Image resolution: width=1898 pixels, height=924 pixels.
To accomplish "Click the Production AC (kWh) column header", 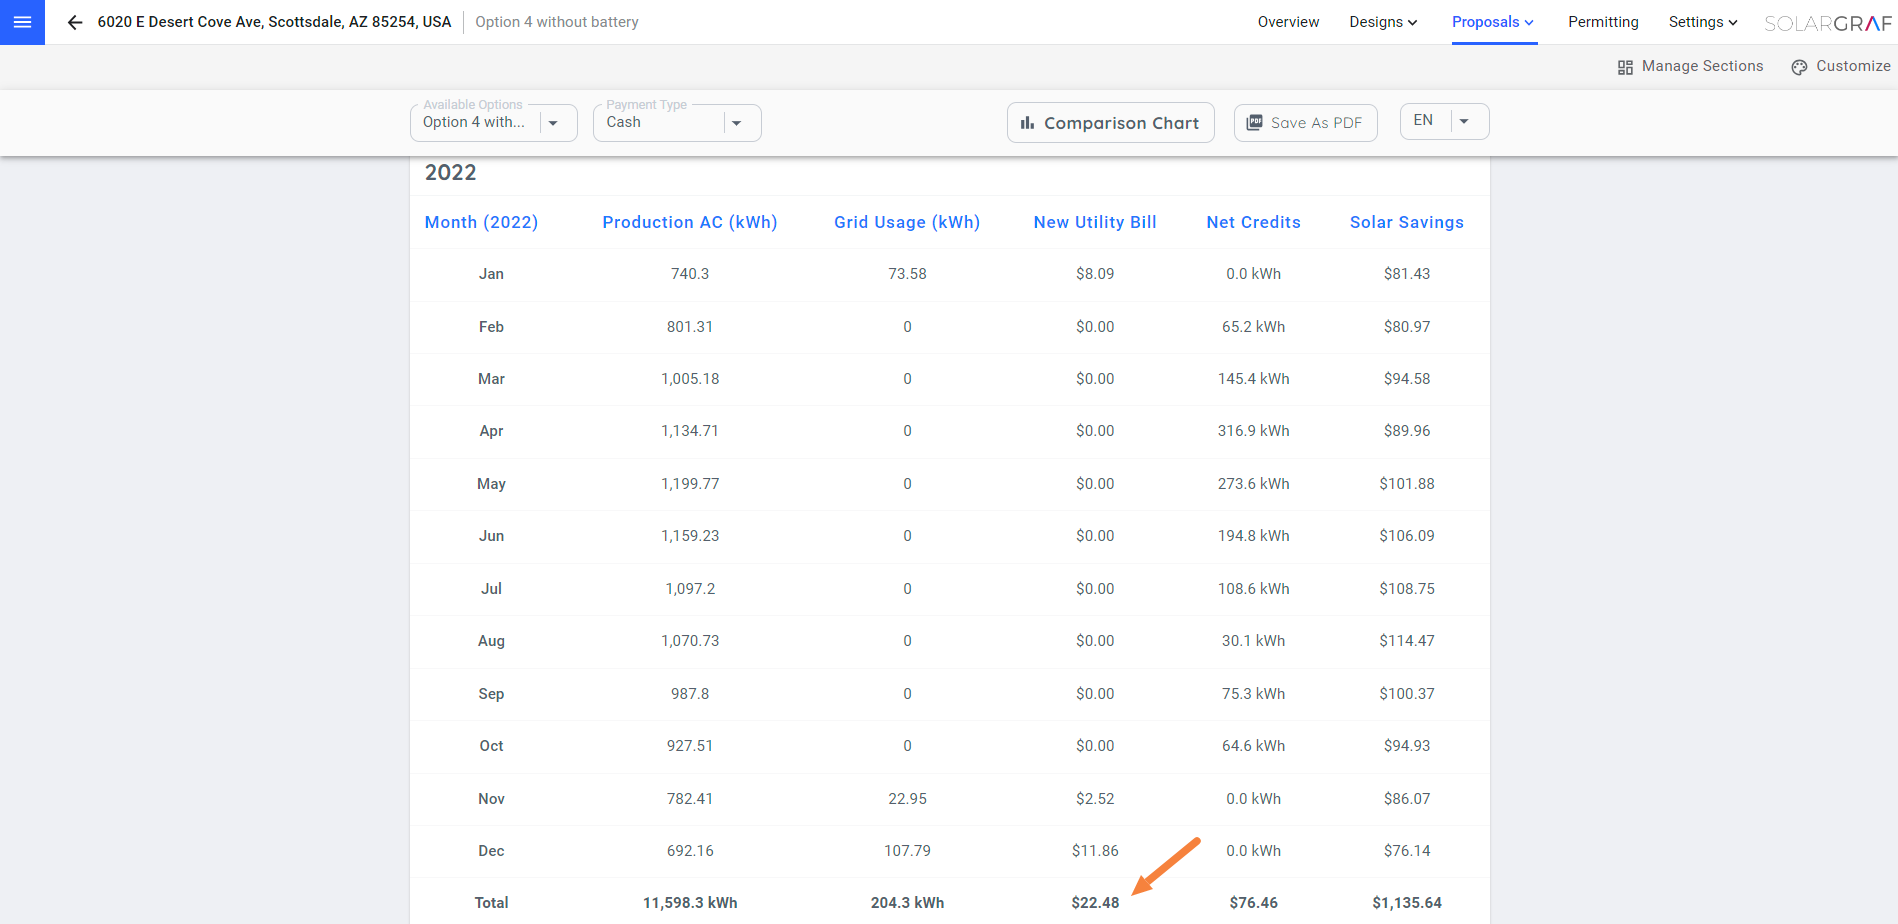I will 689,222.
